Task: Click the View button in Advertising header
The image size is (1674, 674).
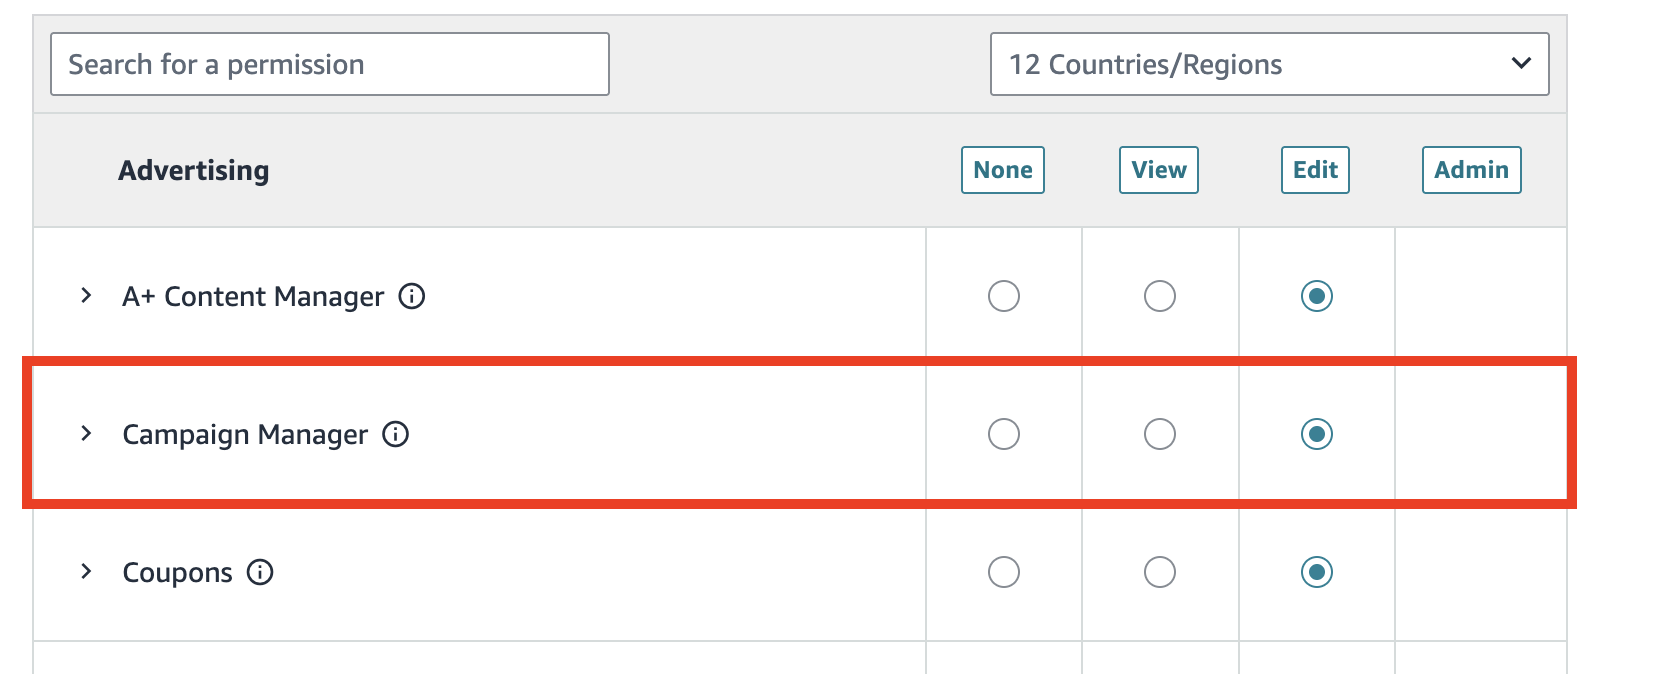Action: [x=1158, y=170]
